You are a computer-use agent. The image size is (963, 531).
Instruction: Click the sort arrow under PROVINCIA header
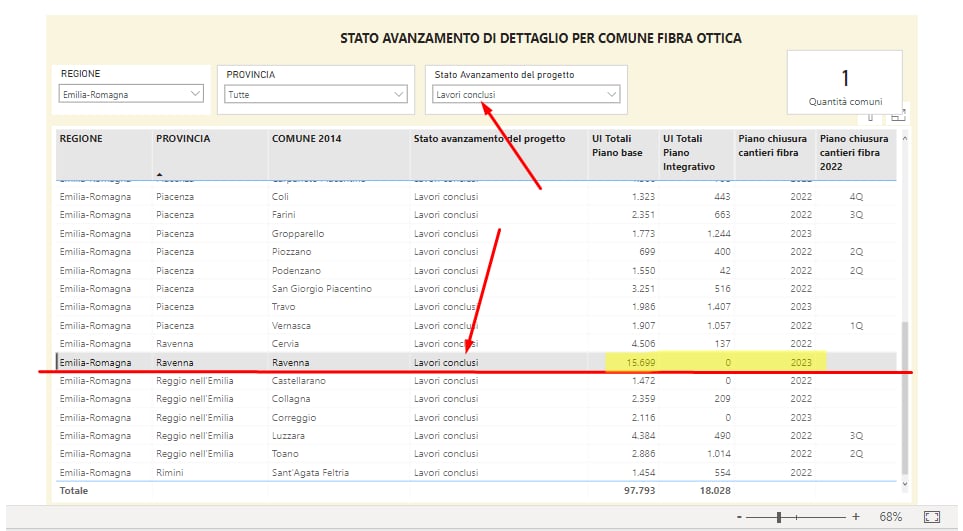coord(159,174)
